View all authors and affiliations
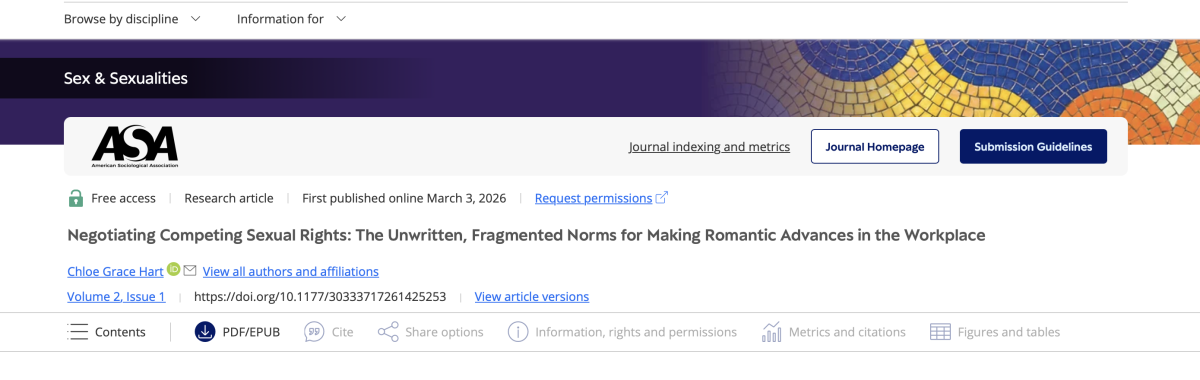Screen dimensions: 1200x380 pyautogui.click(x=291, y=271)
